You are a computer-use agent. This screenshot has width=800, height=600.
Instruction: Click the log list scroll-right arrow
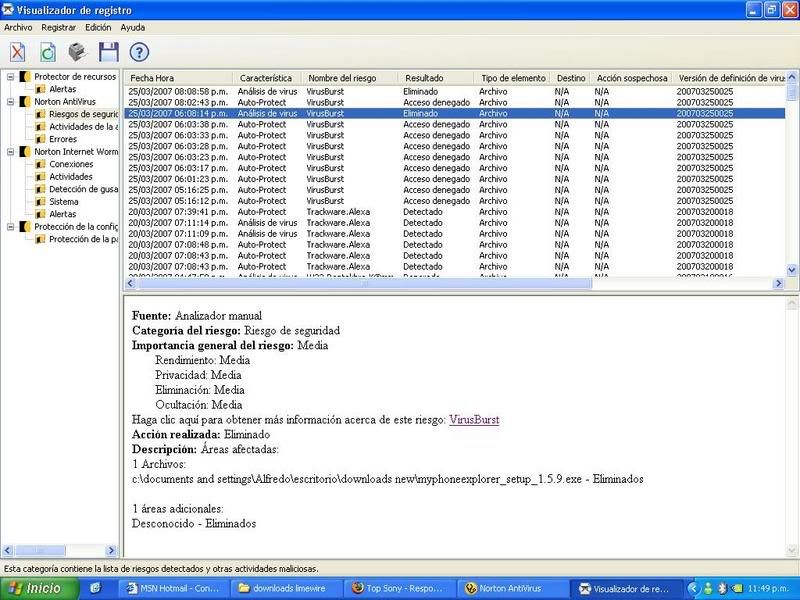coord(779,283)
